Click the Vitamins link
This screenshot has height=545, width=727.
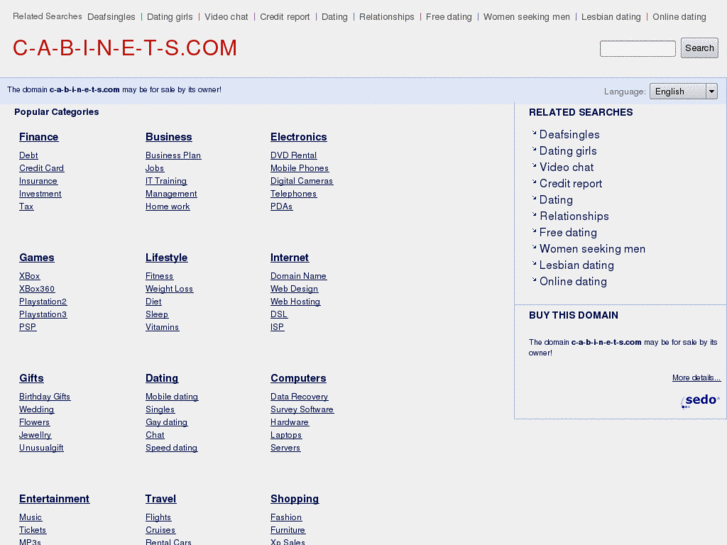point(162,327)
